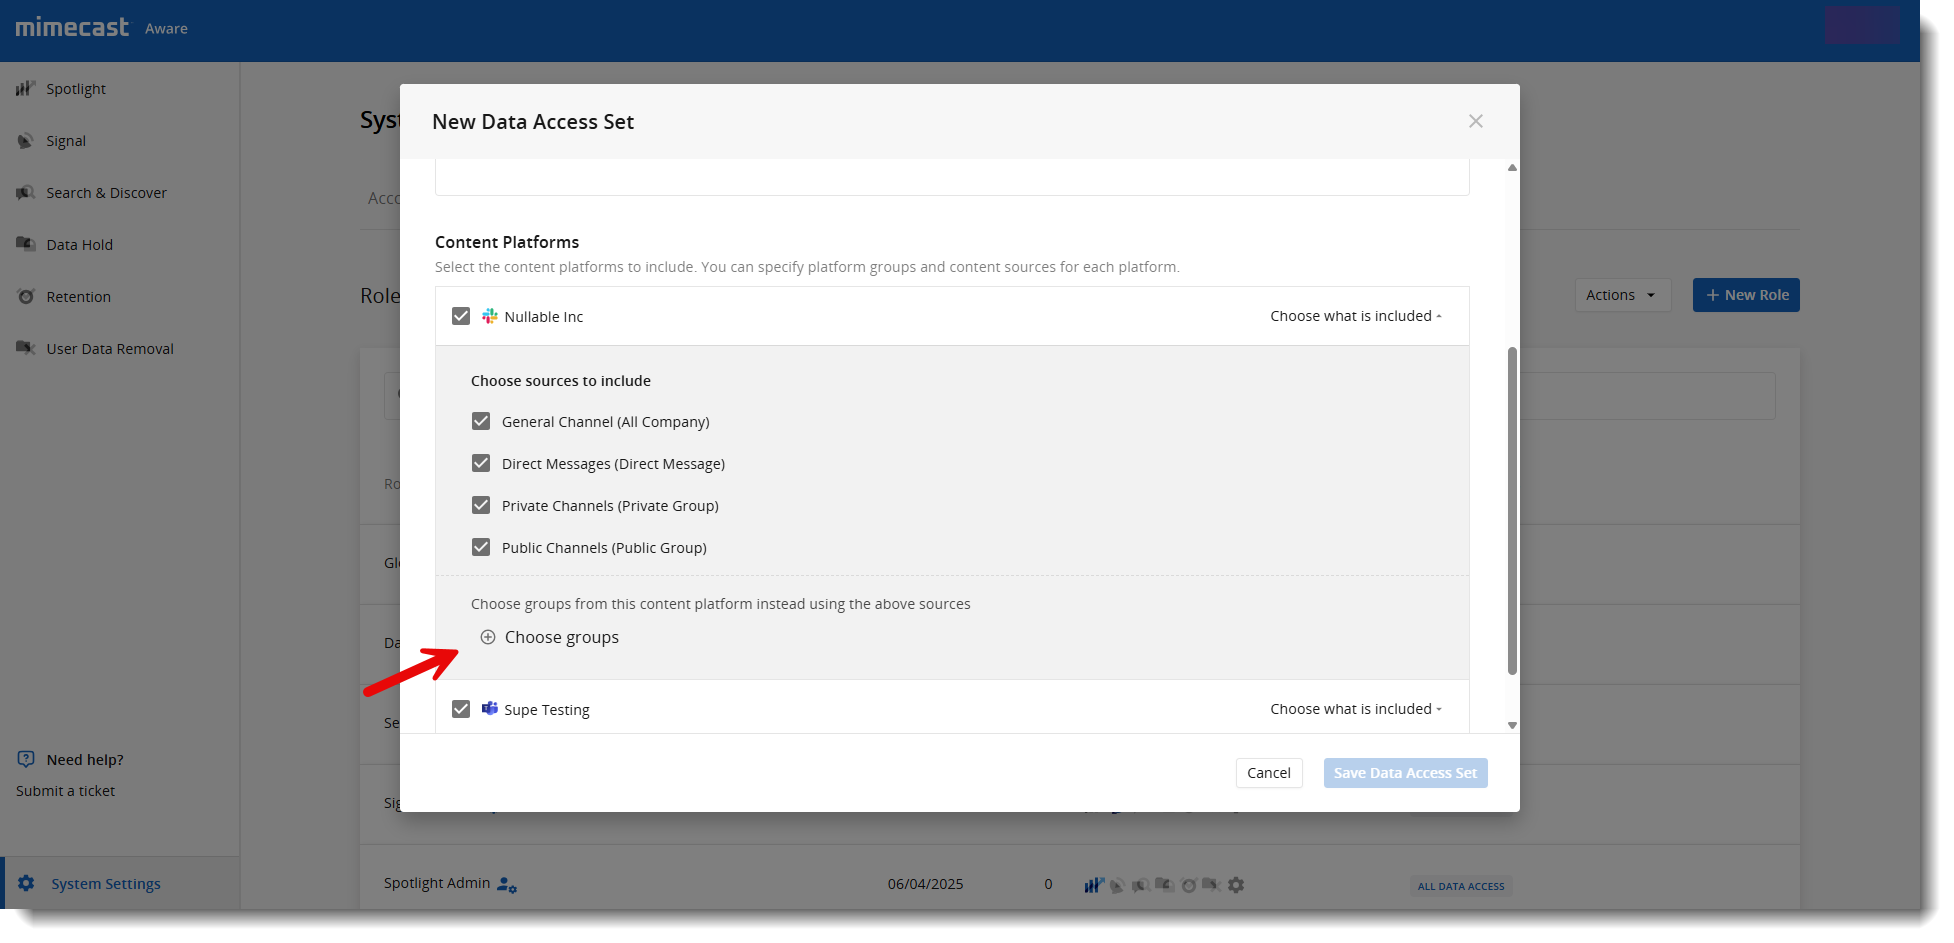1954x943 pixels.
Task: Uncheck General Channel (All Company) checkbox
Action: tap(481, 422)
